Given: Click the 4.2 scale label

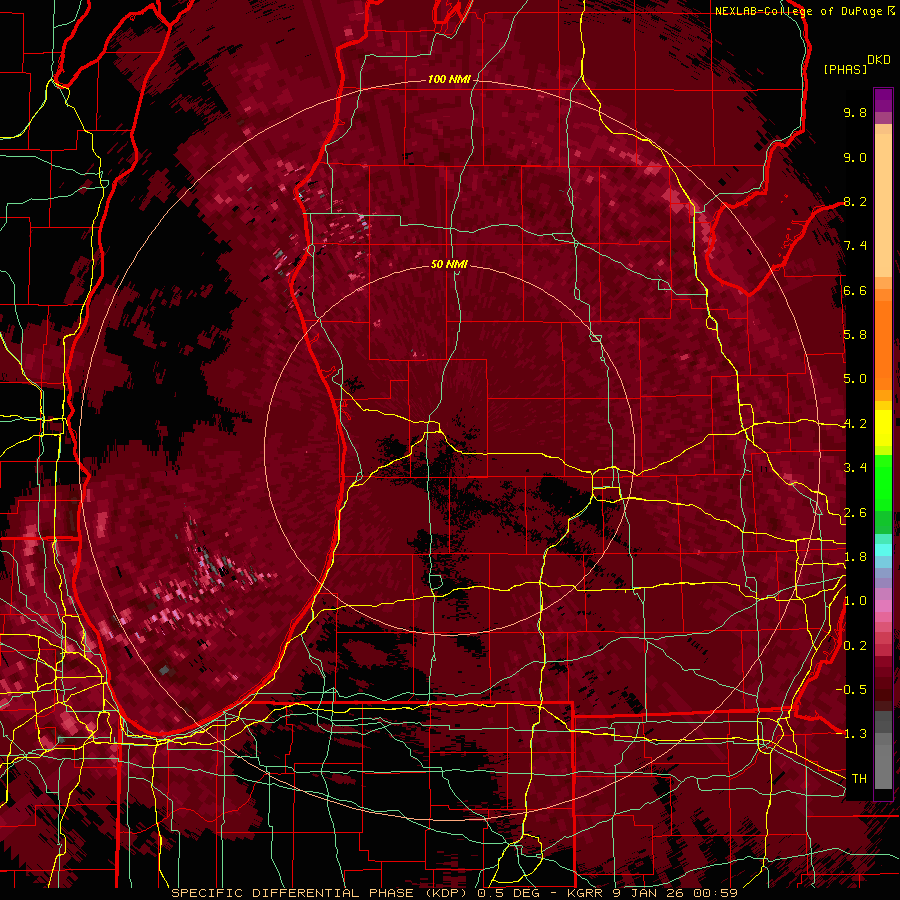Looking at the screenshot, I should (855, 424).
